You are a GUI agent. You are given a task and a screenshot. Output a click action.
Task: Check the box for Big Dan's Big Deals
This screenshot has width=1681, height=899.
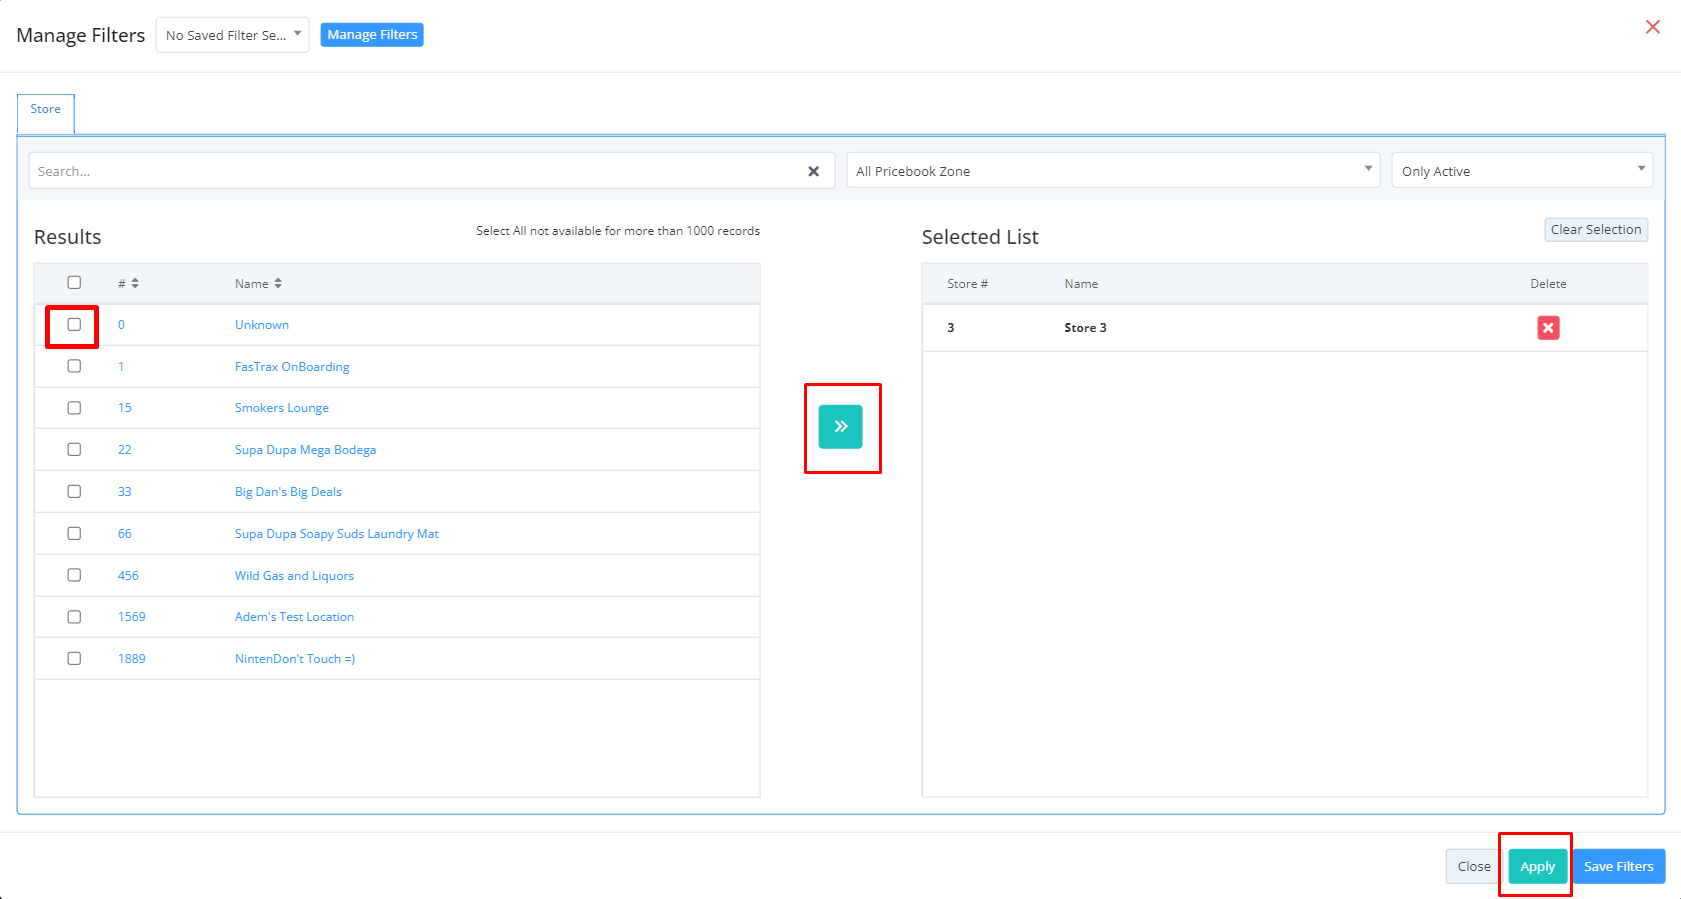74,492
